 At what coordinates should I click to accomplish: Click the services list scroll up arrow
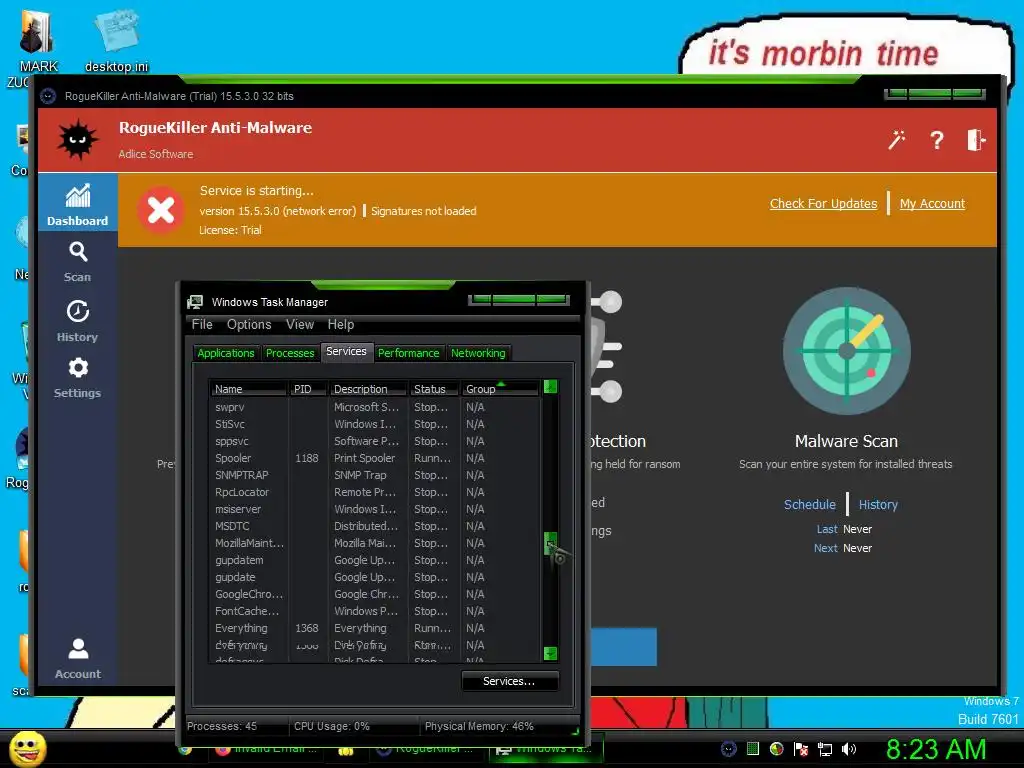551,387
